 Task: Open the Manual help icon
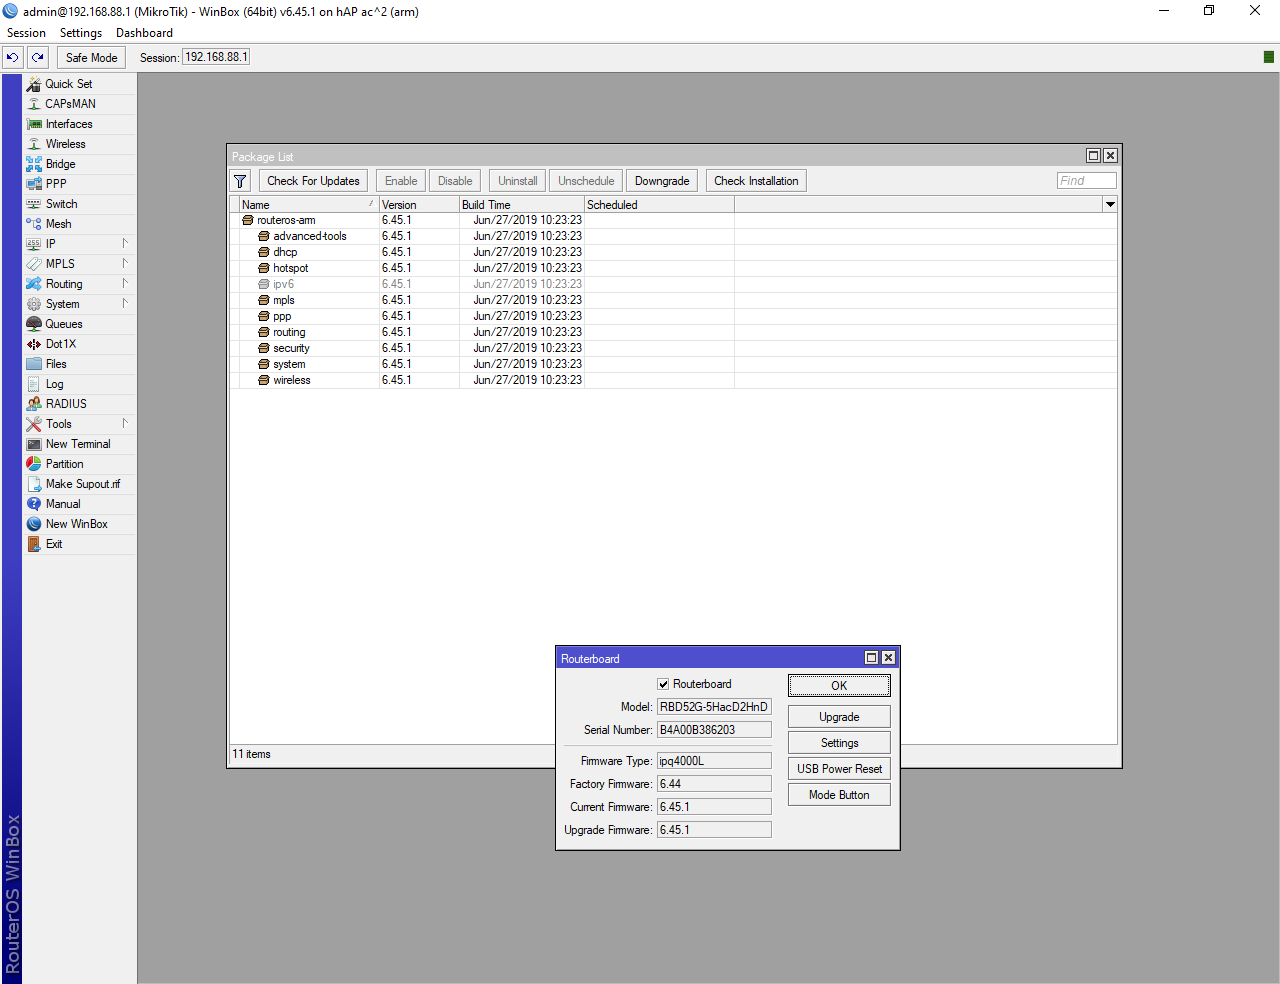[34, 504]
